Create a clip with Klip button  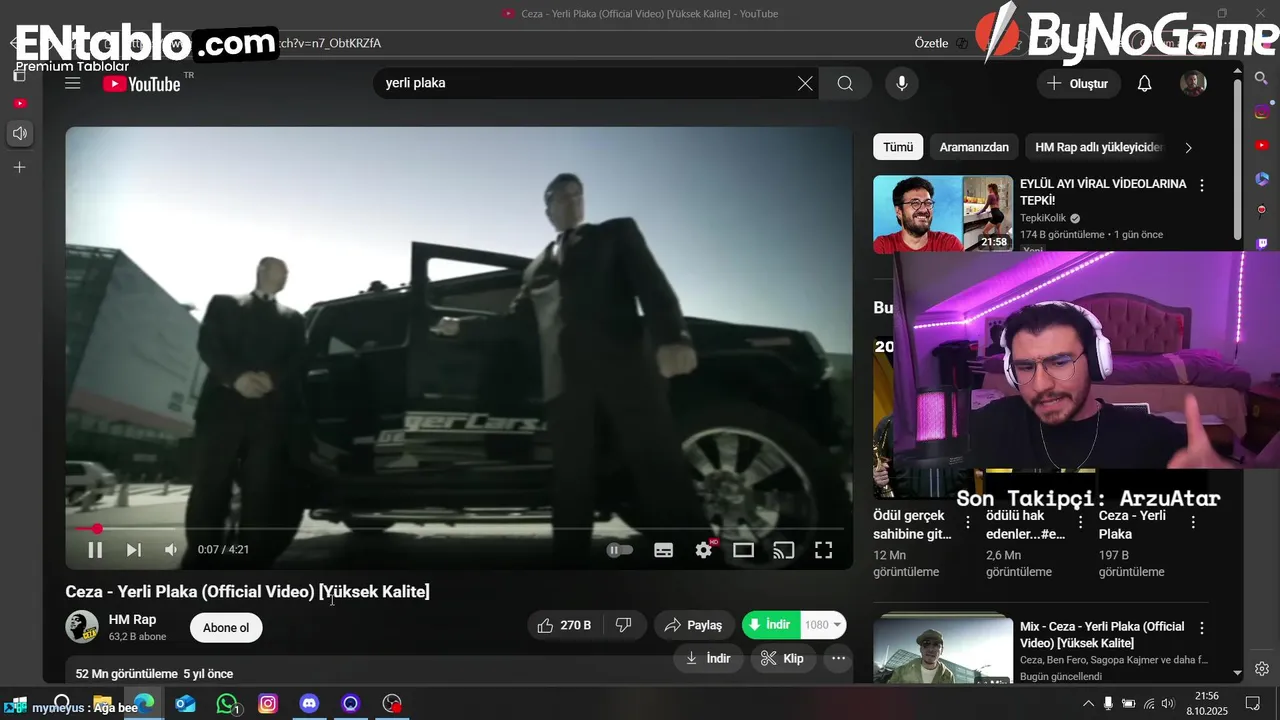pos(782,658)
